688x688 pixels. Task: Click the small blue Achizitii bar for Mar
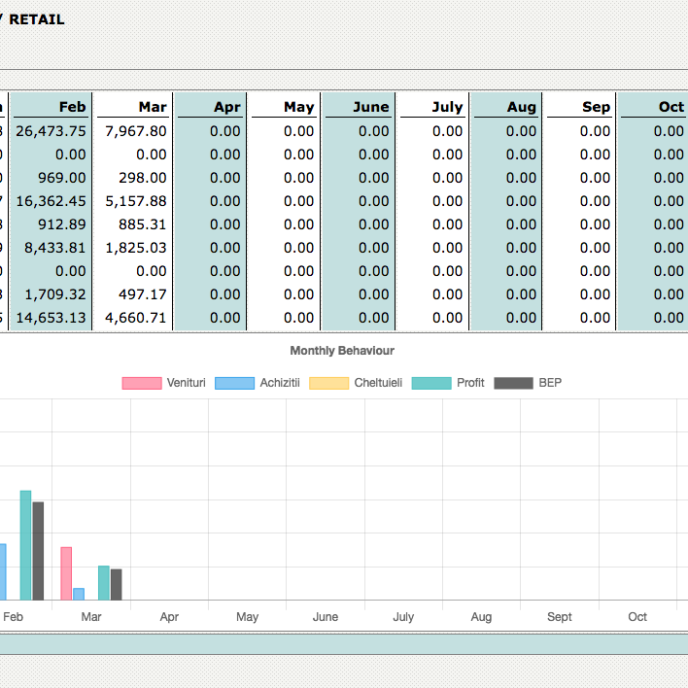point(79,594)
